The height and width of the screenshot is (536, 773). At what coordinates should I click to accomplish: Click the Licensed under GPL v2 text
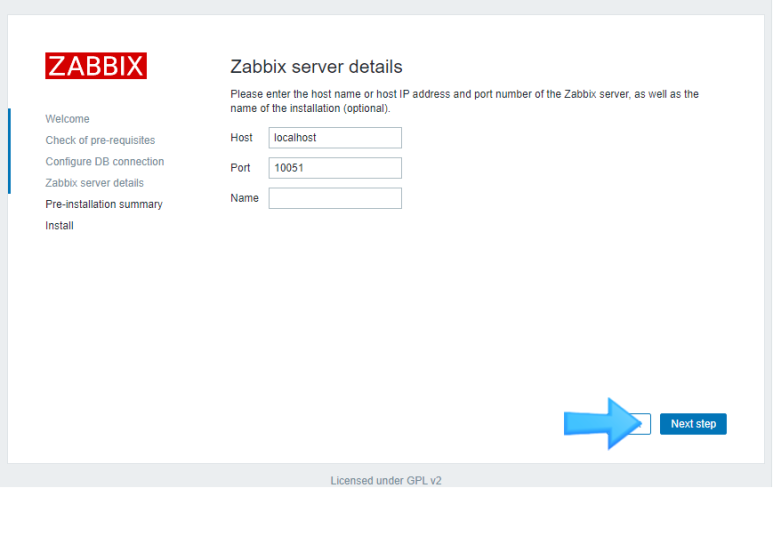[x=386, y=480]
